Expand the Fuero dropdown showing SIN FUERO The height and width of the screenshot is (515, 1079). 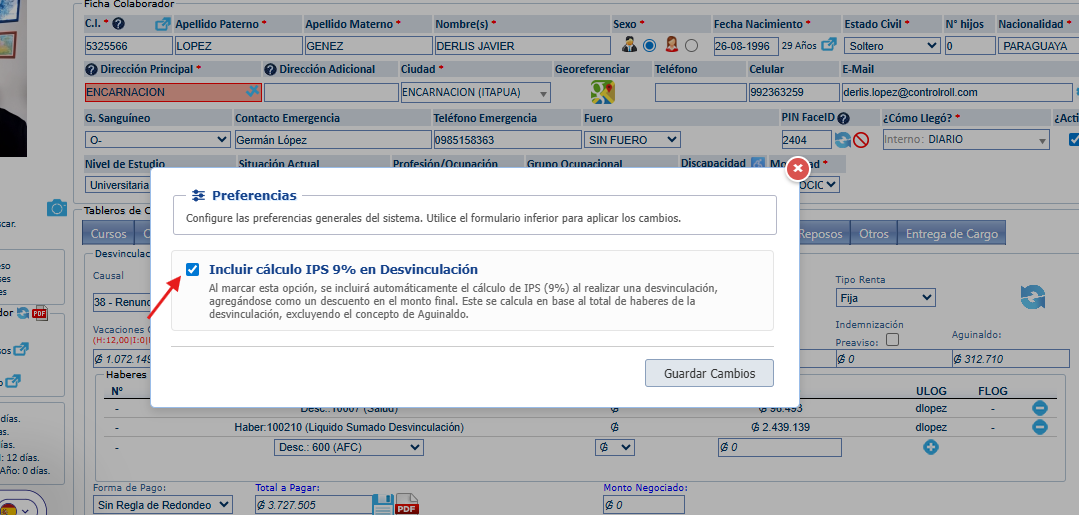[x=631, y=140]
